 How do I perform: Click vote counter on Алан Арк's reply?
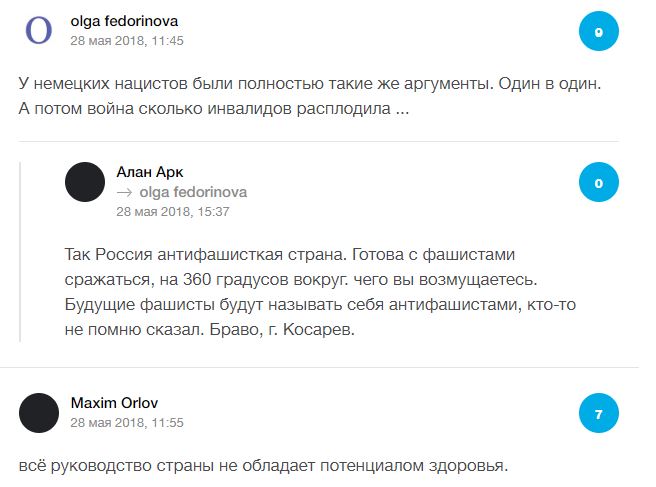coord(599,182)
